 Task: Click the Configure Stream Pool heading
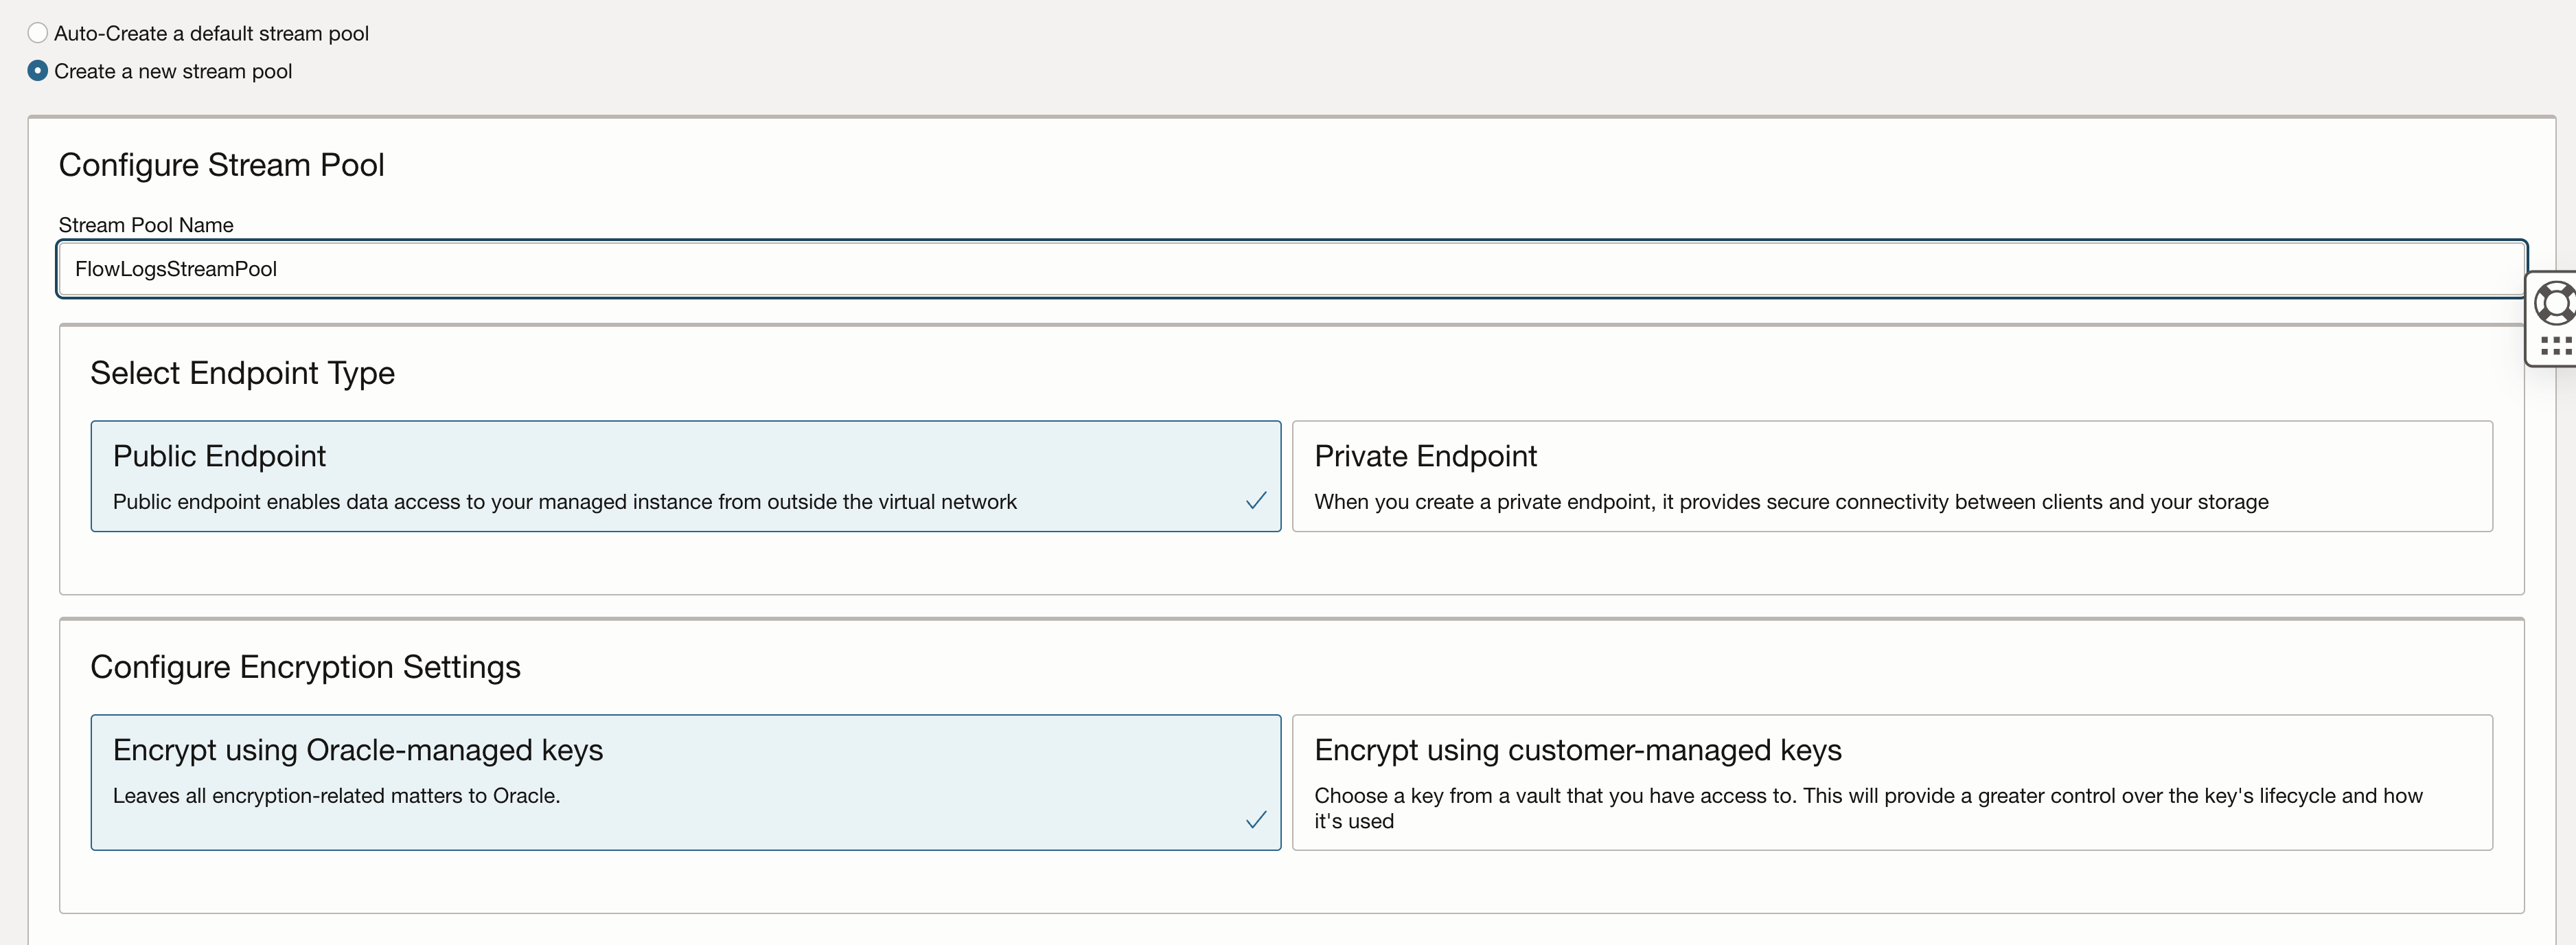tap(222, 165)
